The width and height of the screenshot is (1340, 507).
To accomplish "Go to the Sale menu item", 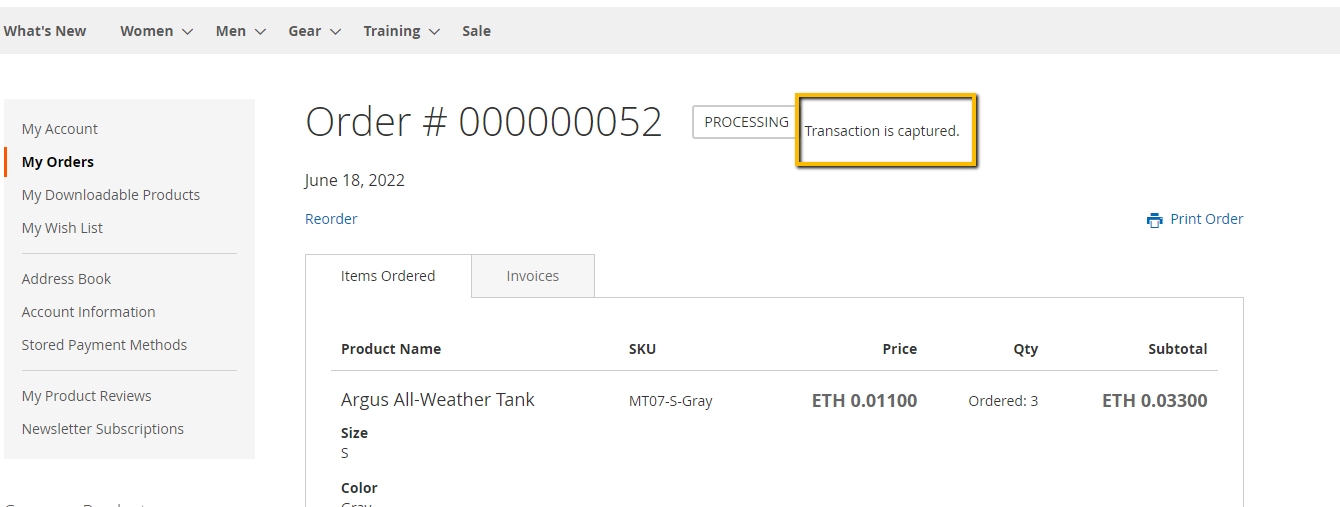I will [476, 31].
